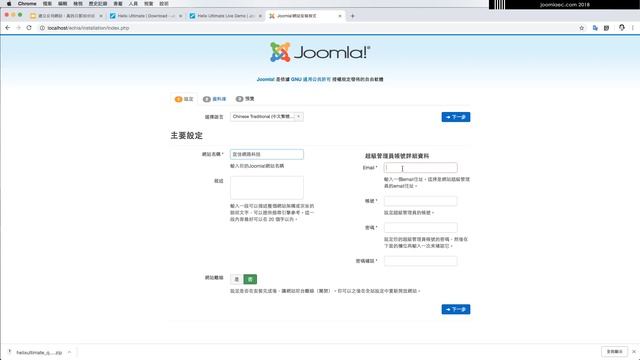Click the address bar URL
Screen dimensions: 640x360
click(x=88, y=28)
